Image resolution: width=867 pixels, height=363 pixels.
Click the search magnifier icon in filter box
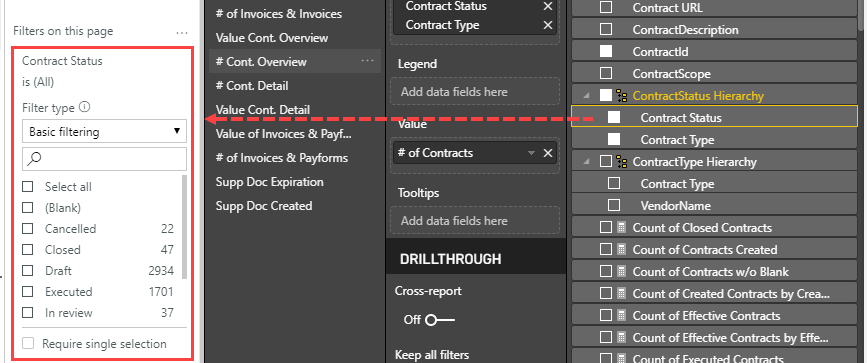coord(34,159)
